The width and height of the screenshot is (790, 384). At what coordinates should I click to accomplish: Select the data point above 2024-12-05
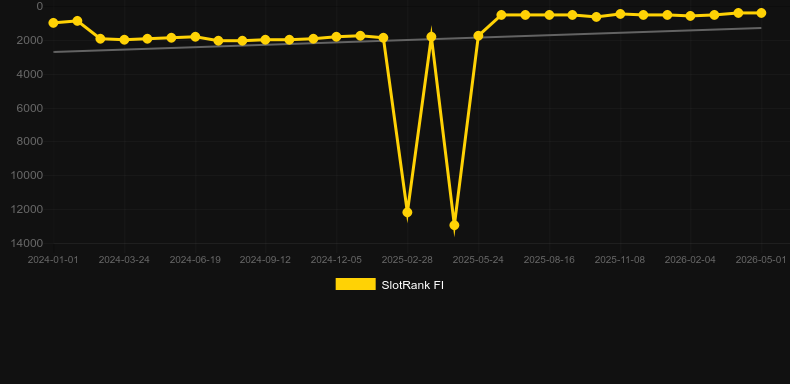[336, 37]
